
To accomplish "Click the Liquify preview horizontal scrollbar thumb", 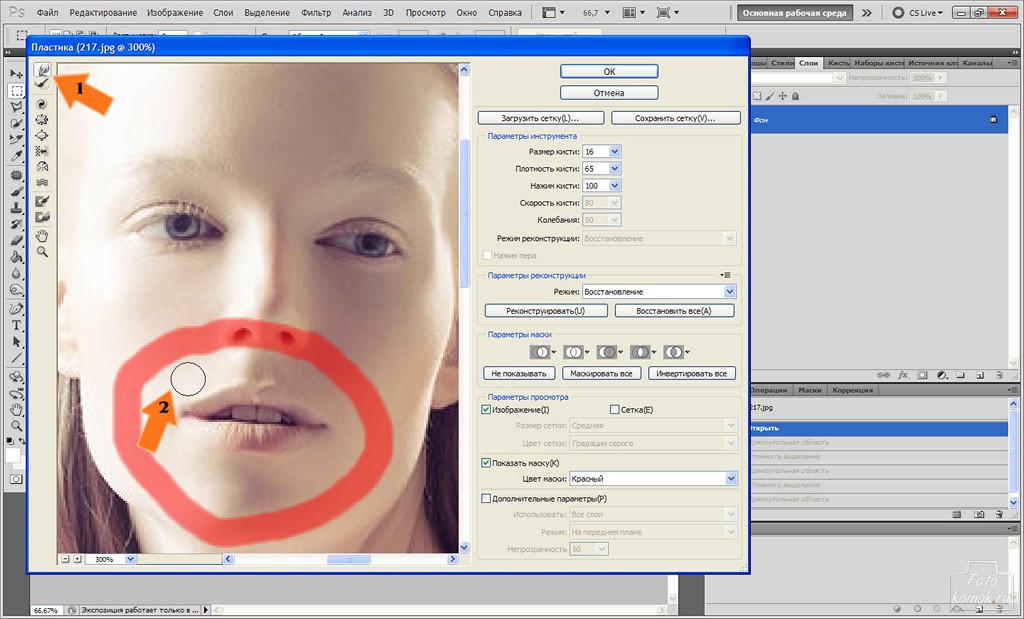I will coord(348,560).
